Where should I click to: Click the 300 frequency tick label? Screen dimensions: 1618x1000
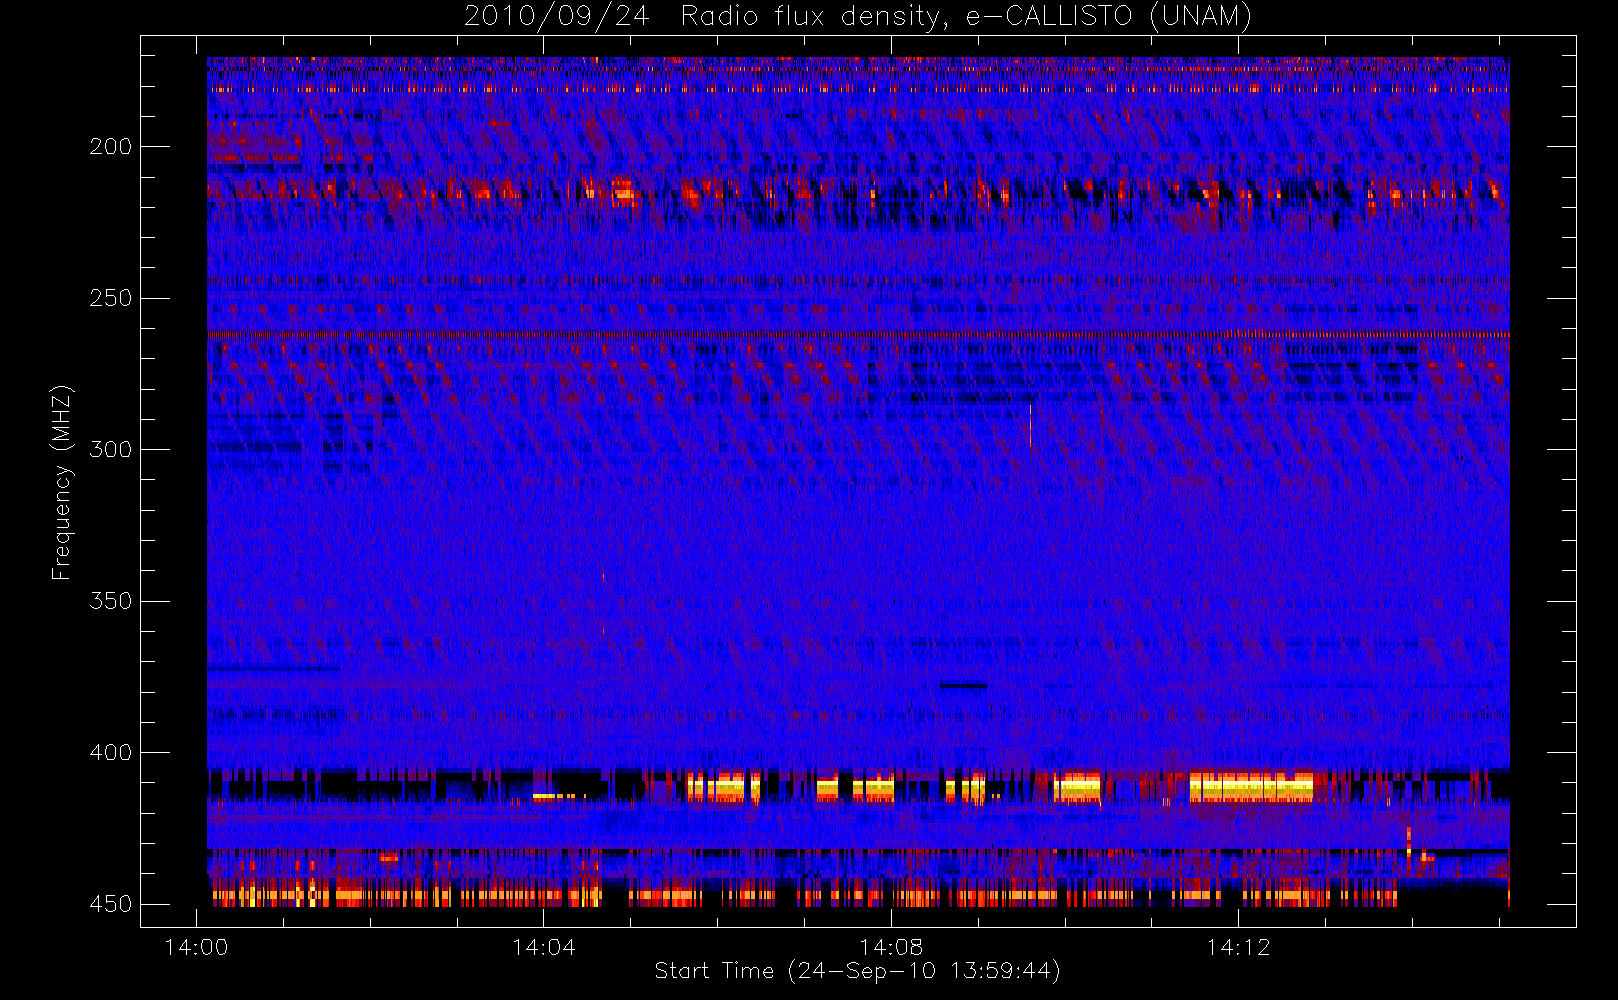click(110, 449)
